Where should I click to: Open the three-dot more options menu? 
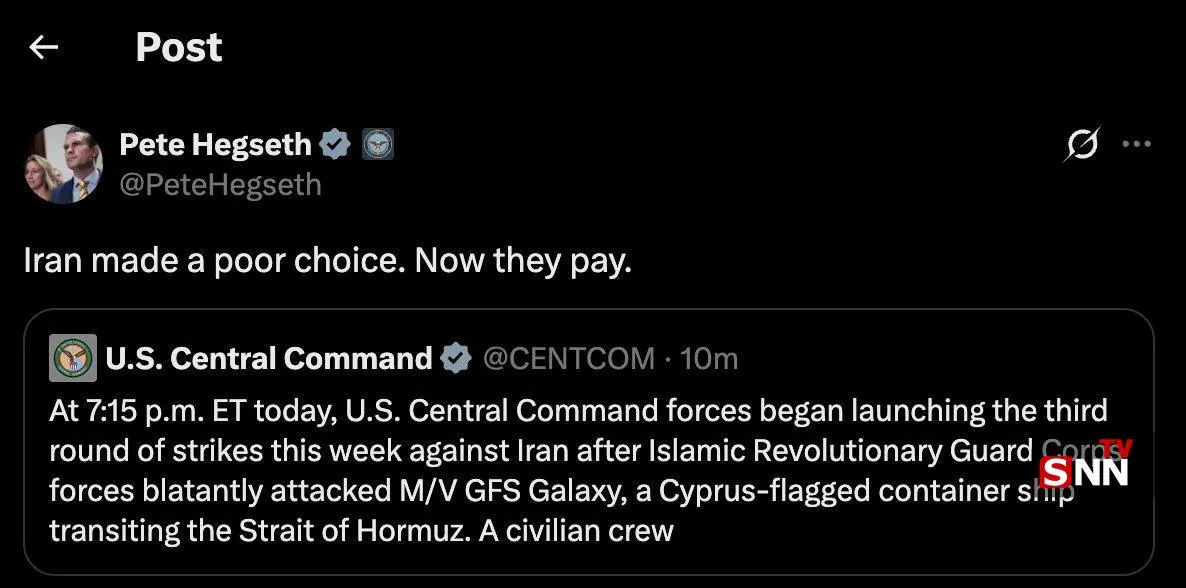(1137, 143)
